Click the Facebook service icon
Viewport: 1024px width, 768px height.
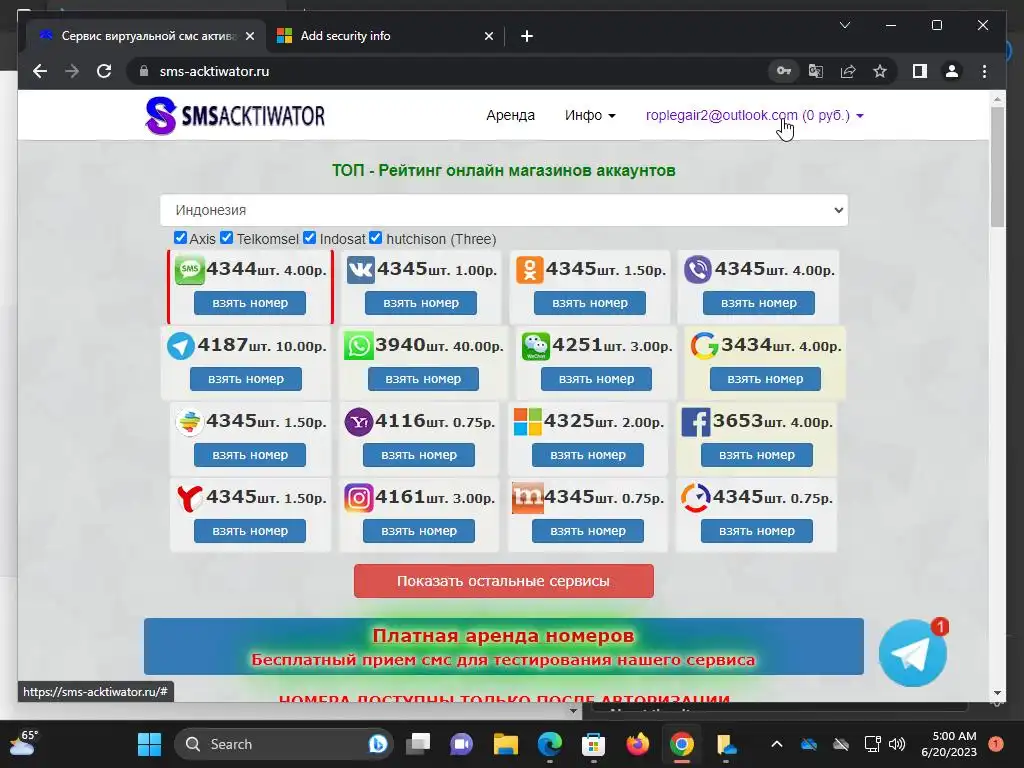696,423
